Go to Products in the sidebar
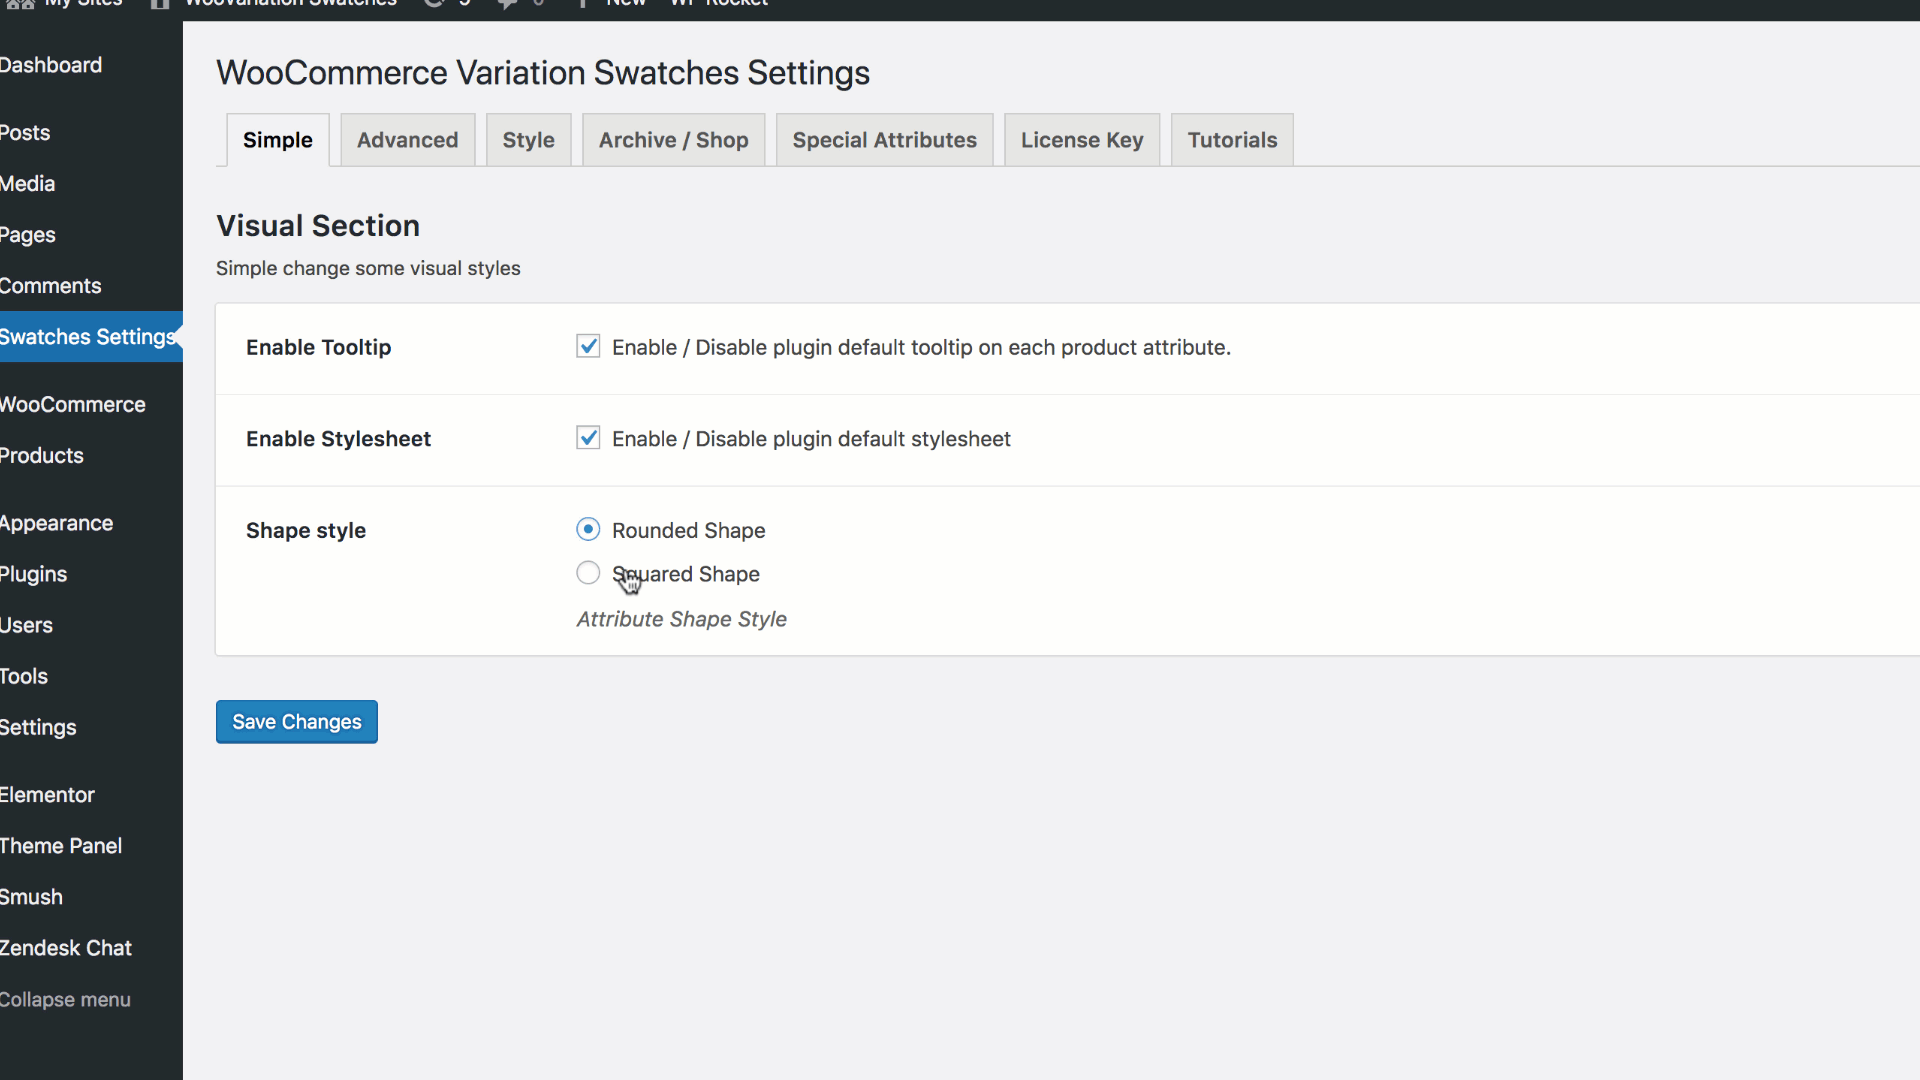The image size is (1920, 1080). [x=42, y=456]
